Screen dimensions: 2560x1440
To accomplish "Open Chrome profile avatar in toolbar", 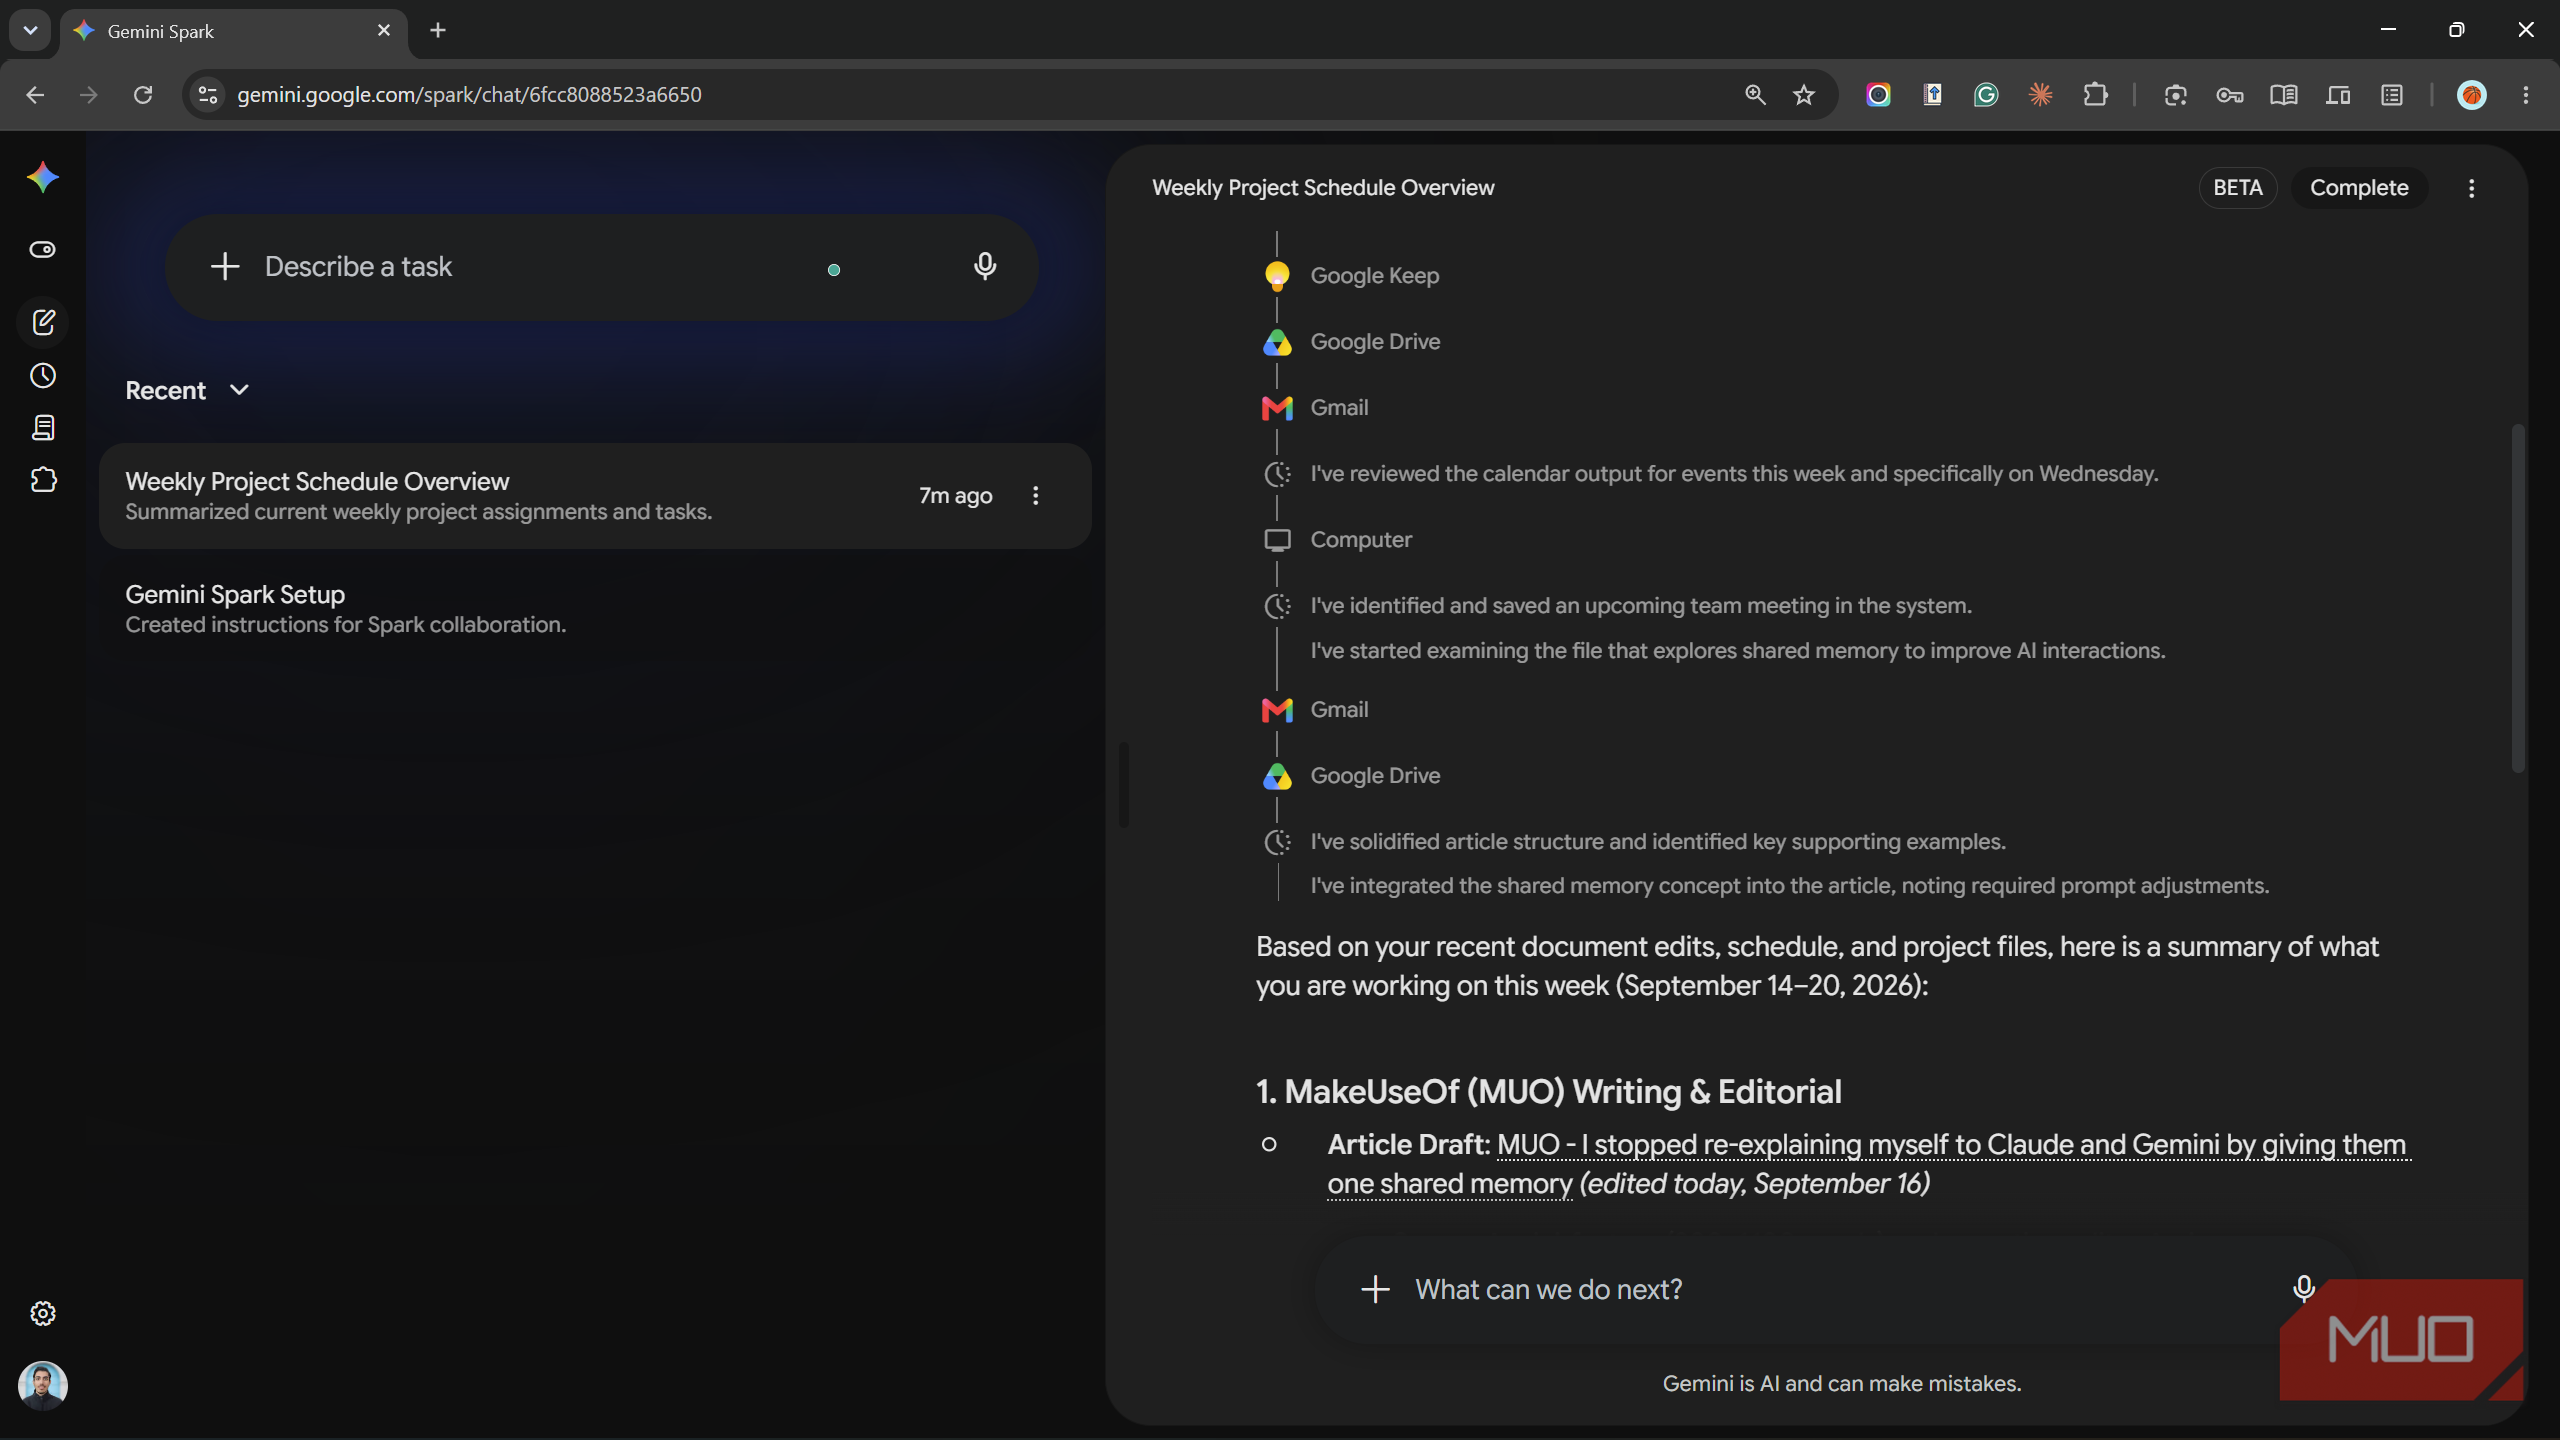I will click(2471, 94).
